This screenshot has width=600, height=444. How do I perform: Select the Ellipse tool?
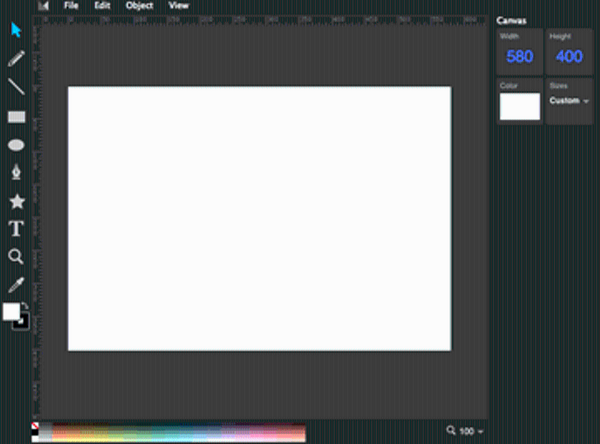click(x=16, y=145)
